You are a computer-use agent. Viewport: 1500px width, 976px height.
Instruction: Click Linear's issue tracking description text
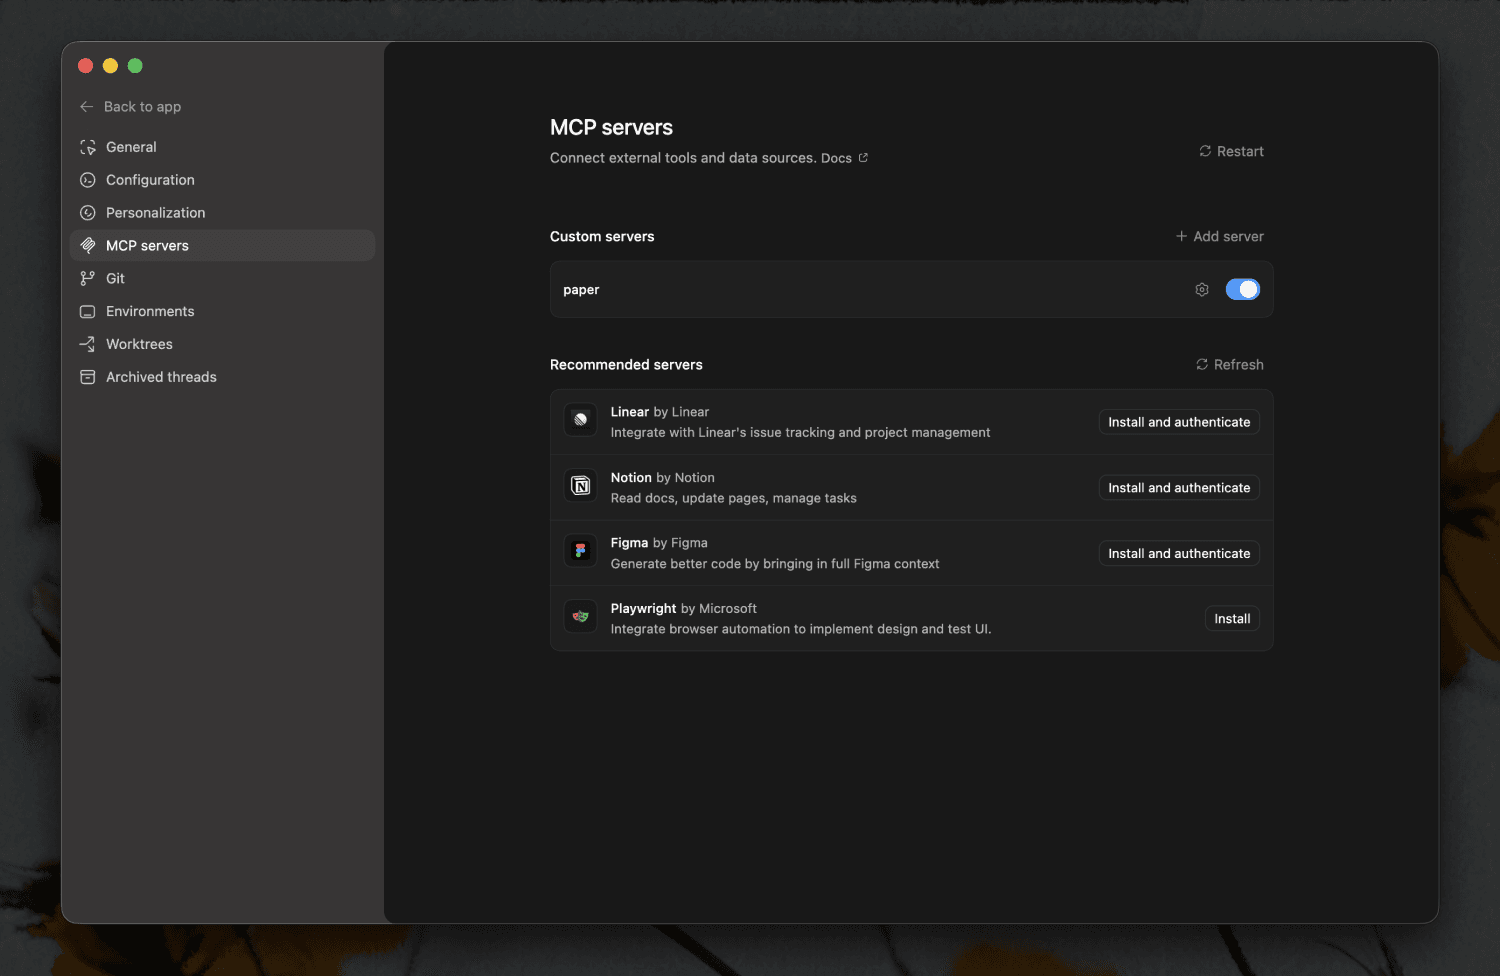[800, 432]
